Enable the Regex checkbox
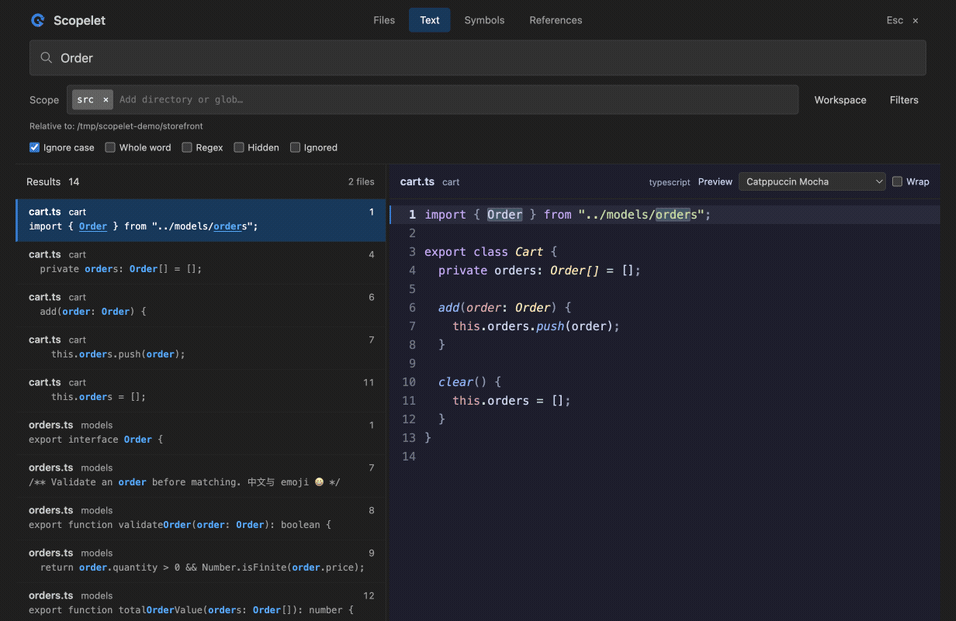 (187, 147)
